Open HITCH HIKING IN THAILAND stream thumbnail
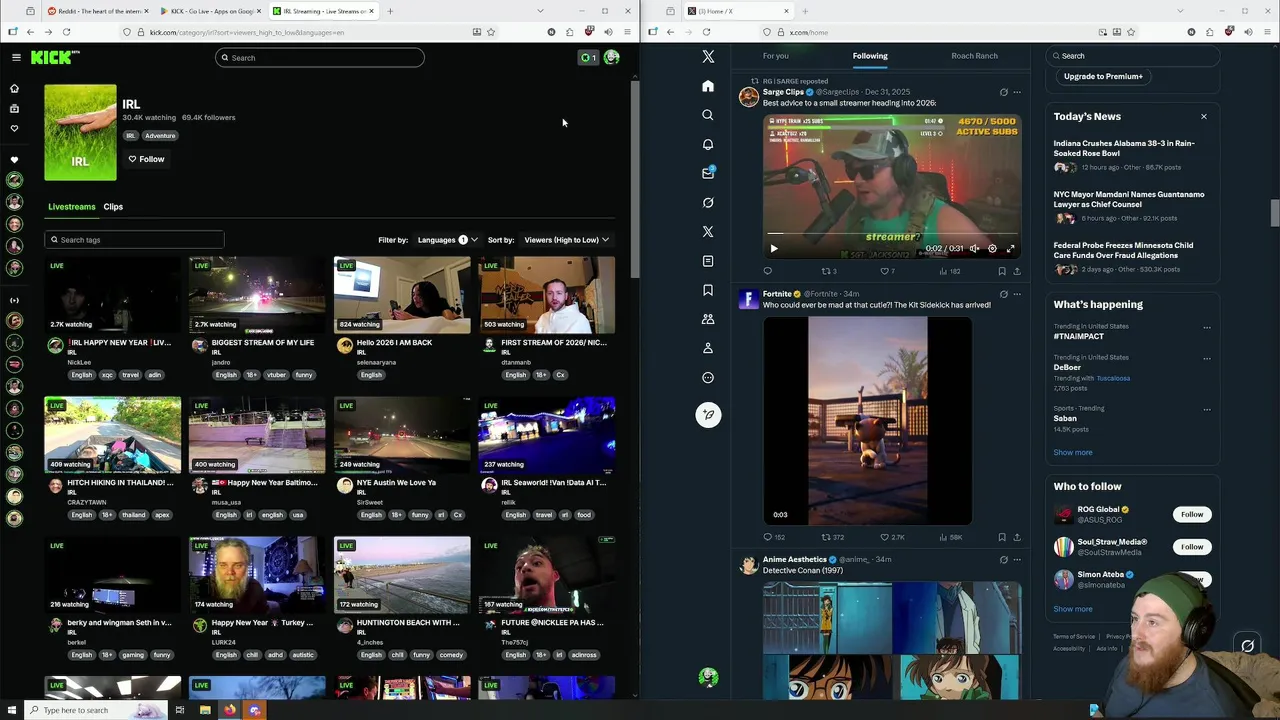Screen dimensions: 1280x720 point(113,434)
